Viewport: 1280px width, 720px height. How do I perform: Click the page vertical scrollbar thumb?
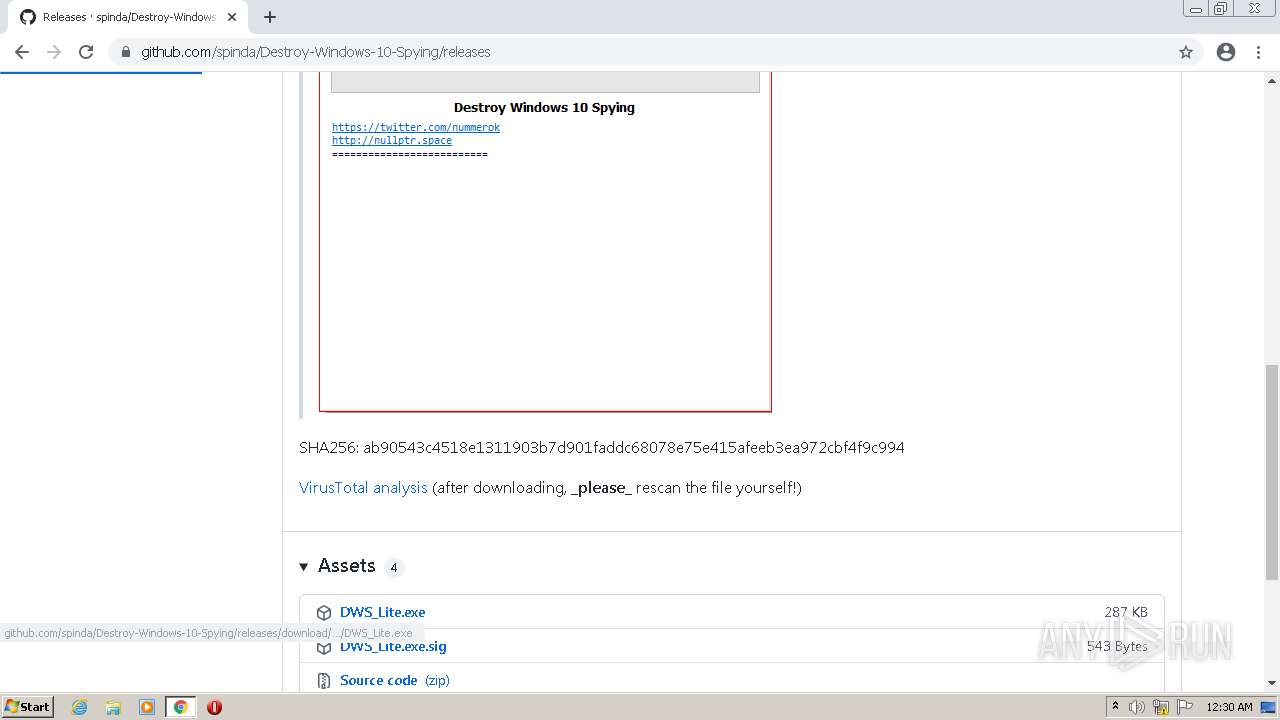coord(1272,472)
